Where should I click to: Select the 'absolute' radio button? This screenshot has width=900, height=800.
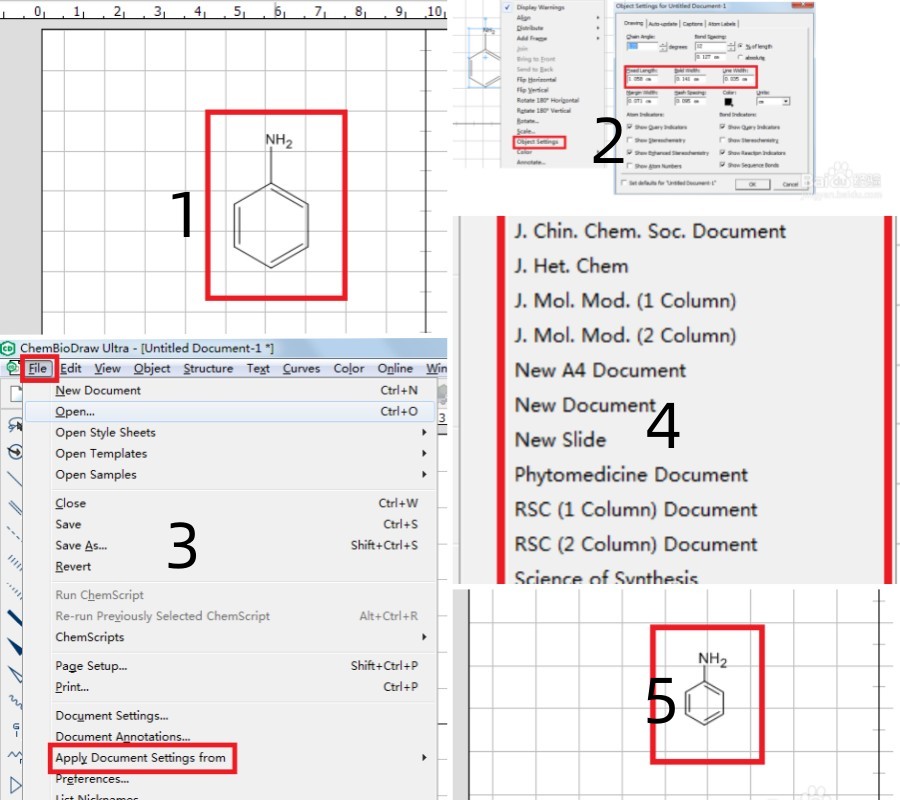[740, 57]
